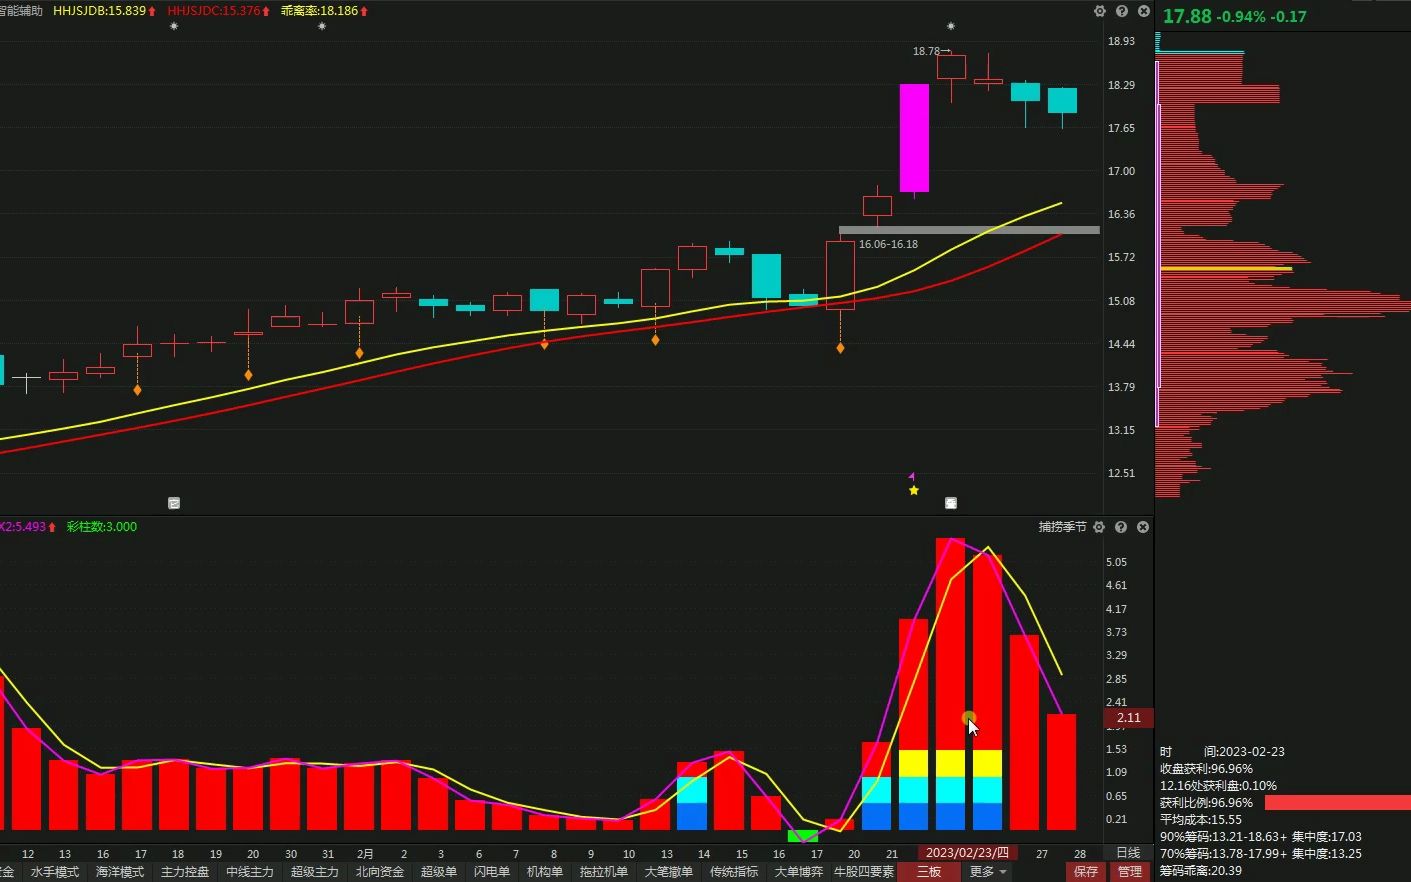Viewport: 1411px width, 882px height.
Task: Click the white note icon below 18.78 candle
Action: 951,503
